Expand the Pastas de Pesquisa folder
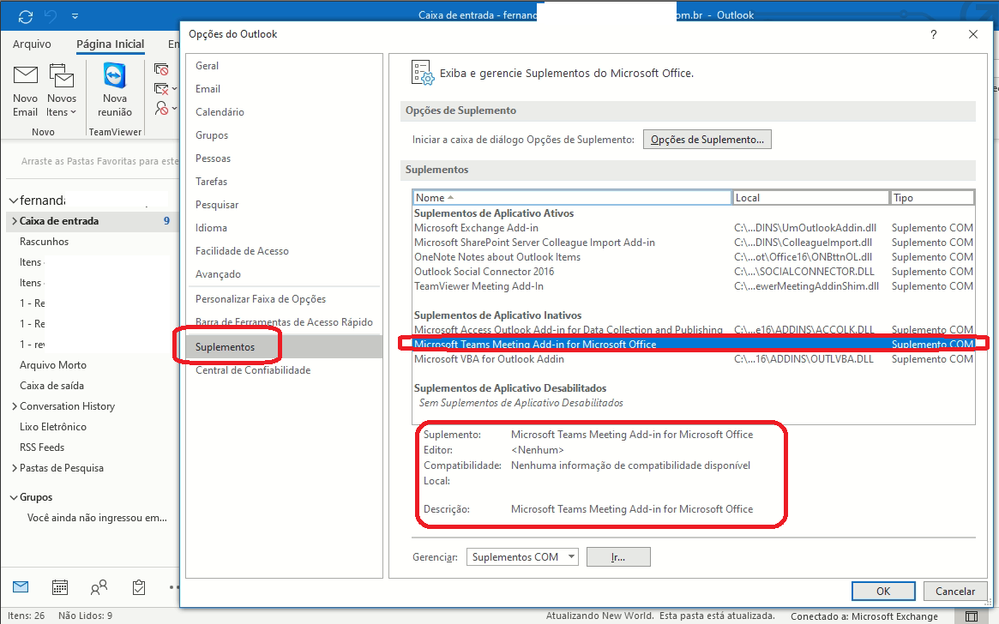The width and height of the screenshot is (999, 624). pos(14,468)
